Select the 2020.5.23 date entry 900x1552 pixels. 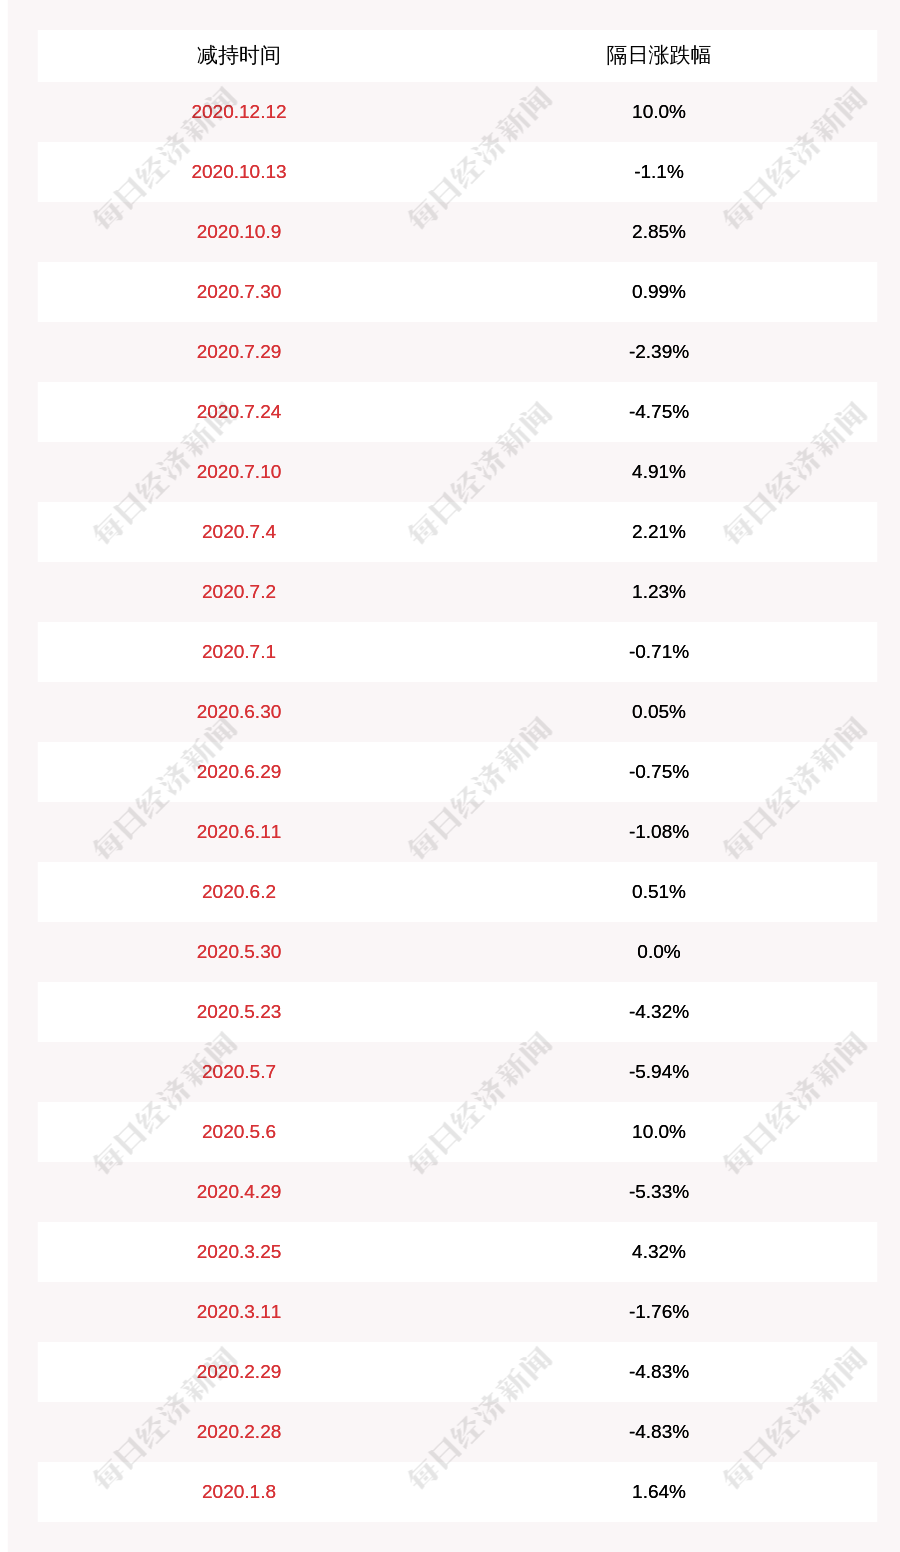coord(238,1011)
